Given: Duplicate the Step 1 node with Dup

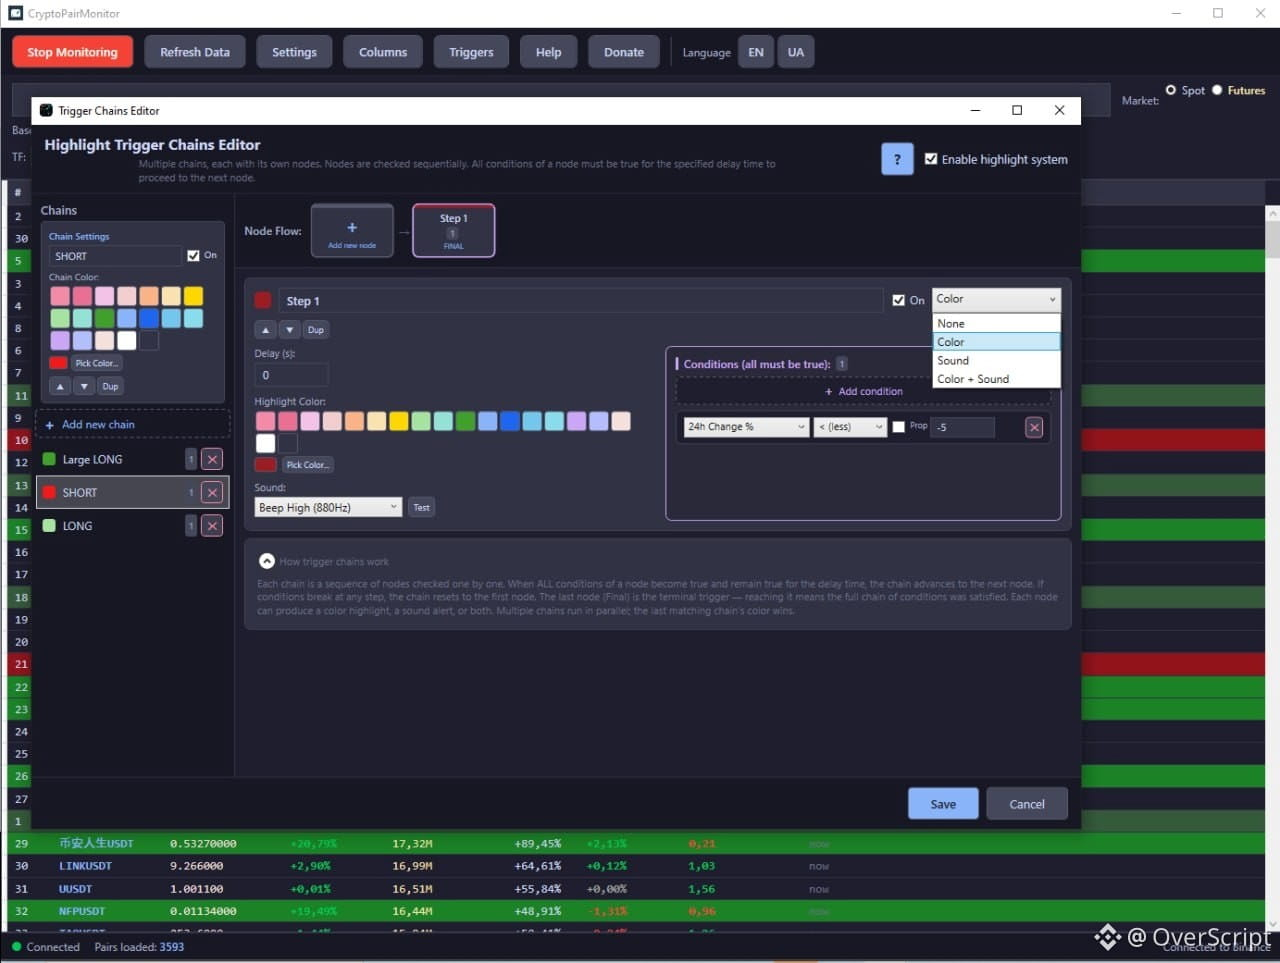Looking at the screenshot, I should (316, 330).
